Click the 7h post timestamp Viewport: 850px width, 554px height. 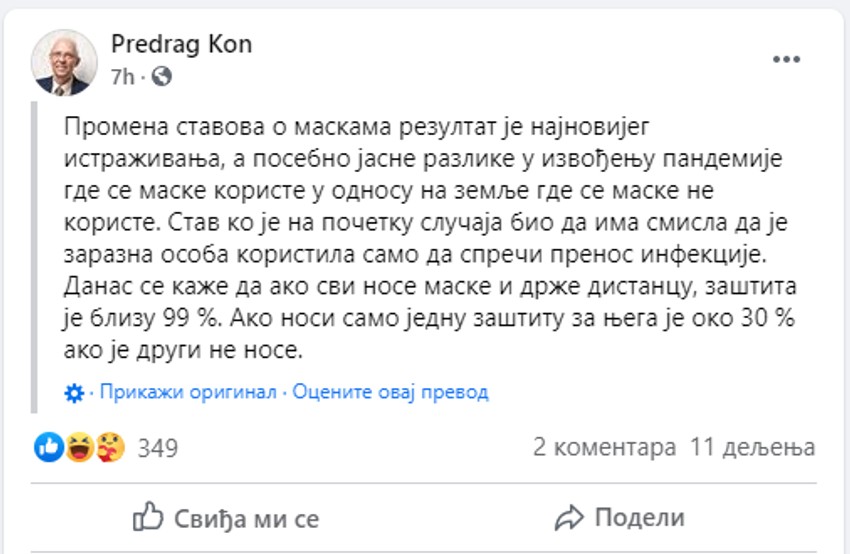123,76
